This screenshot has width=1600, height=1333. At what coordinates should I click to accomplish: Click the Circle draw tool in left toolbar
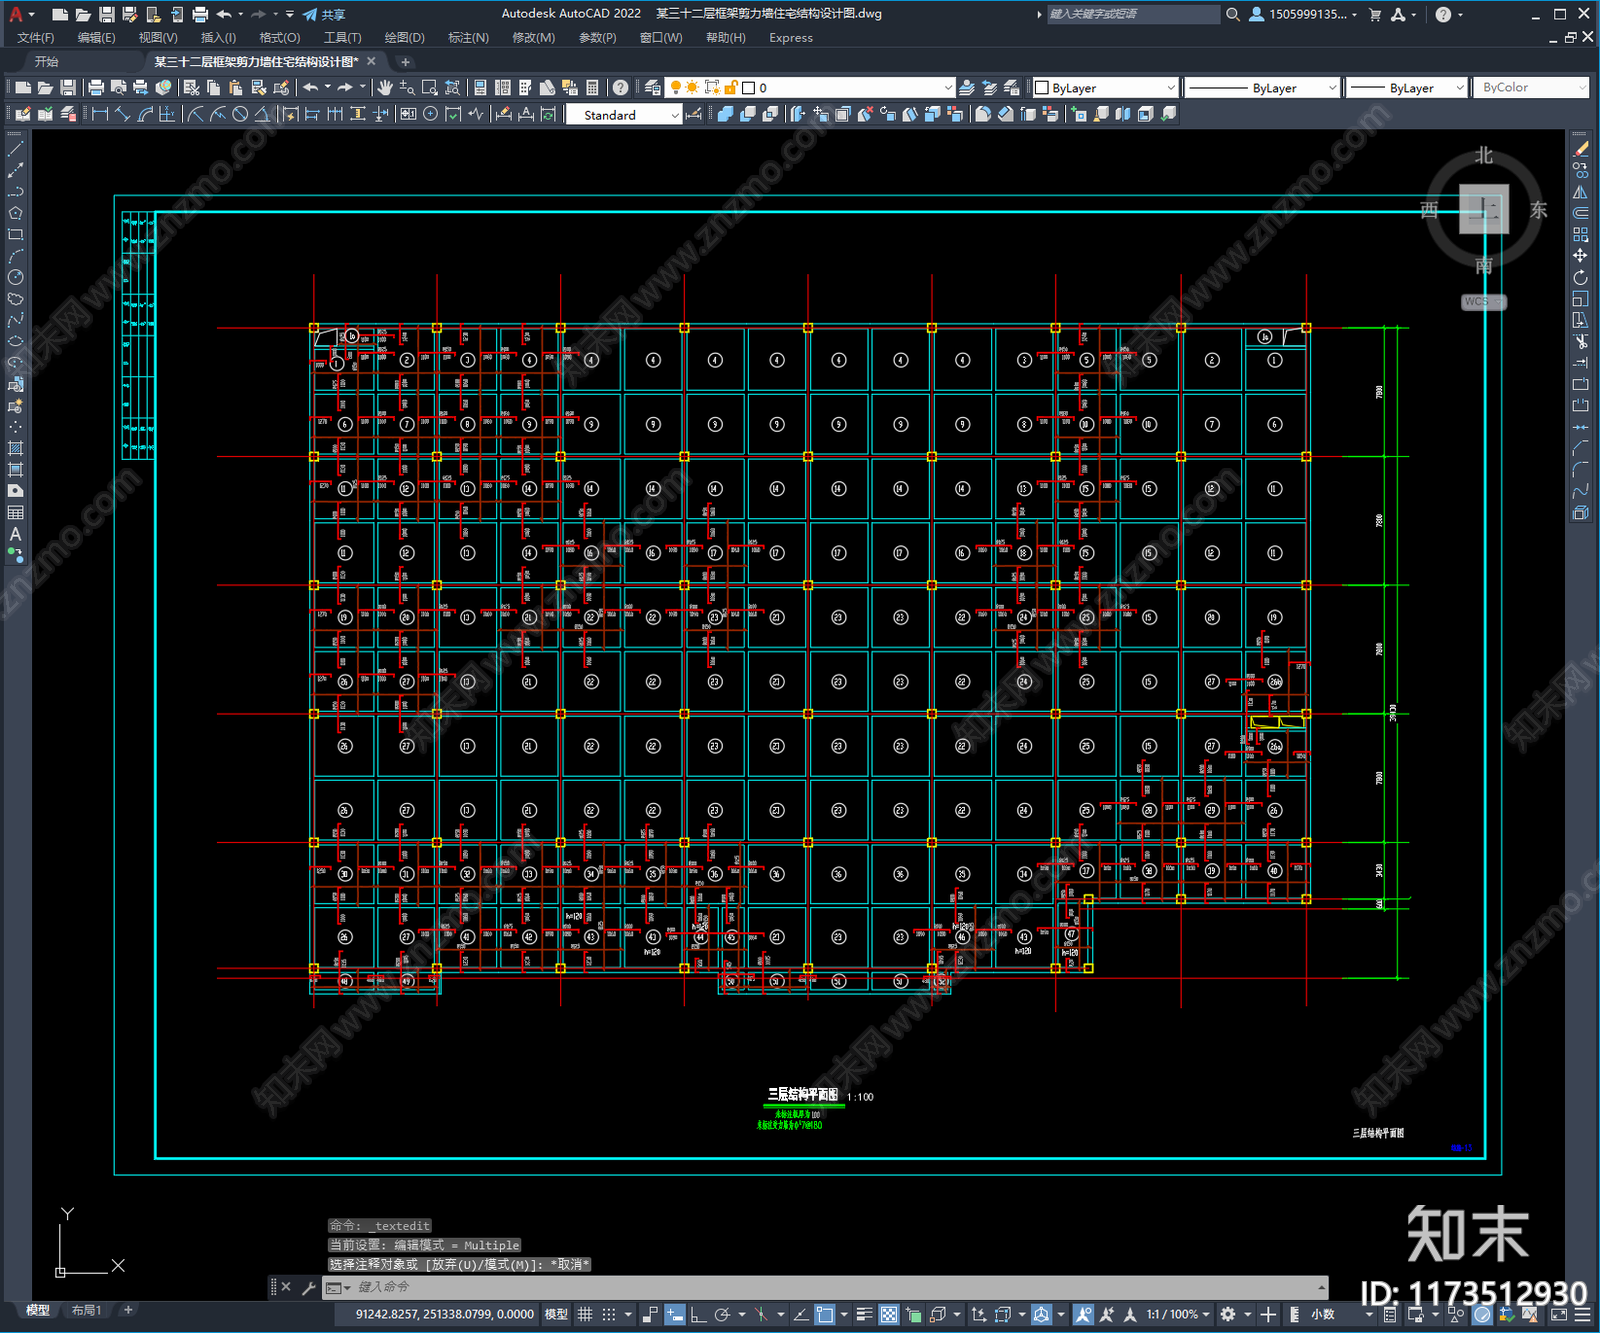tap(15, 277)
